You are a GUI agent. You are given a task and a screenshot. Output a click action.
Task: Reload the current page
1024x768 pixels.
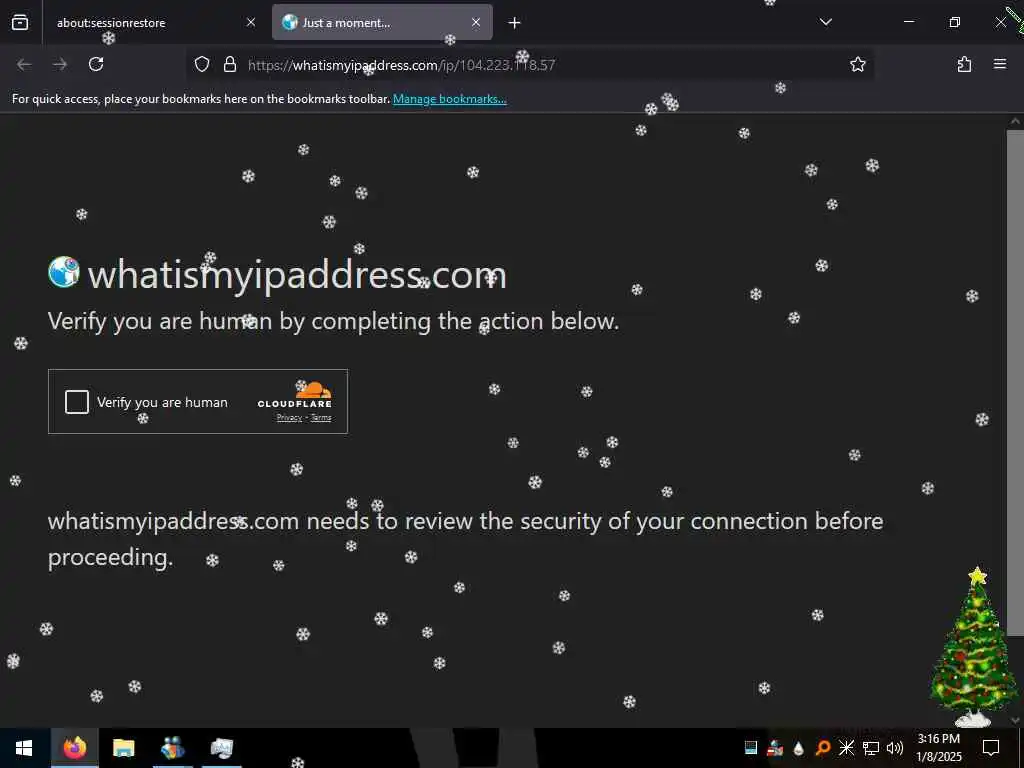[96, 64]
